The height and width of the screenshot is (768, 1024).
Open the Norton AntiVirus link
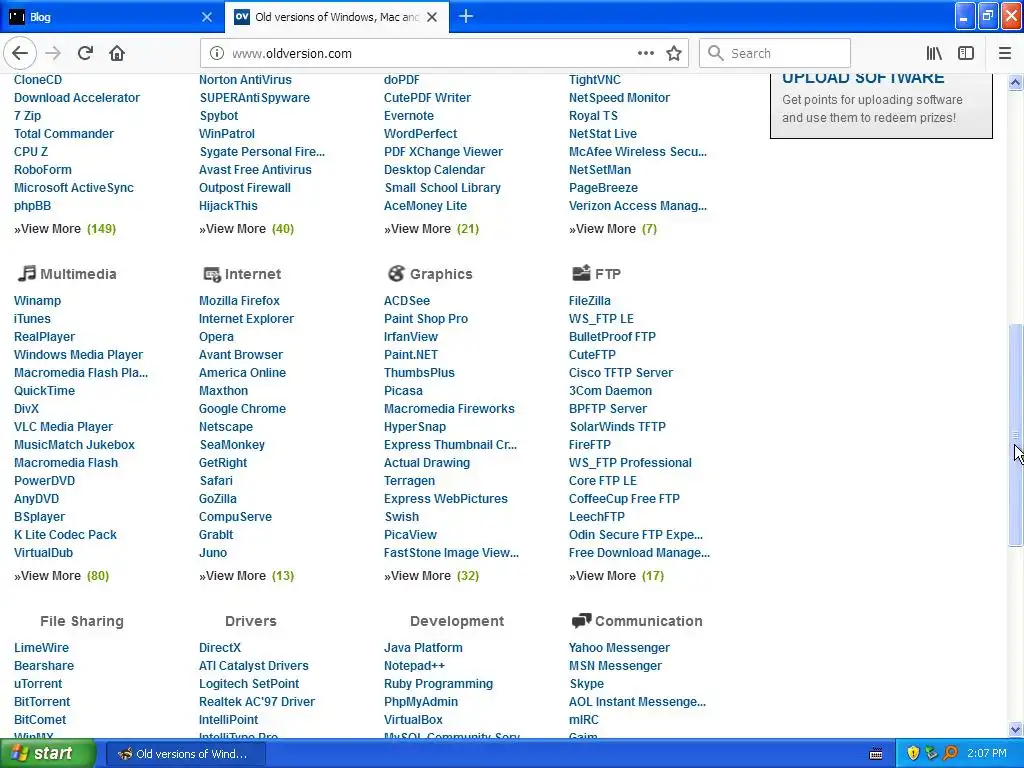245,80
